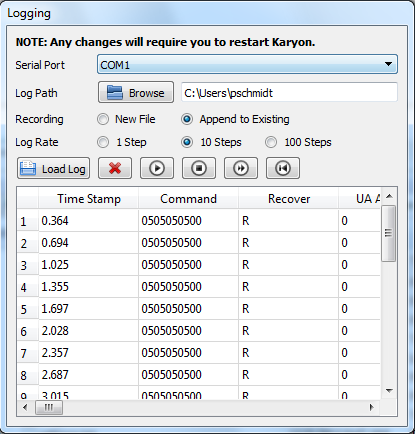Select row header 7 in the log table

(28, 353)
